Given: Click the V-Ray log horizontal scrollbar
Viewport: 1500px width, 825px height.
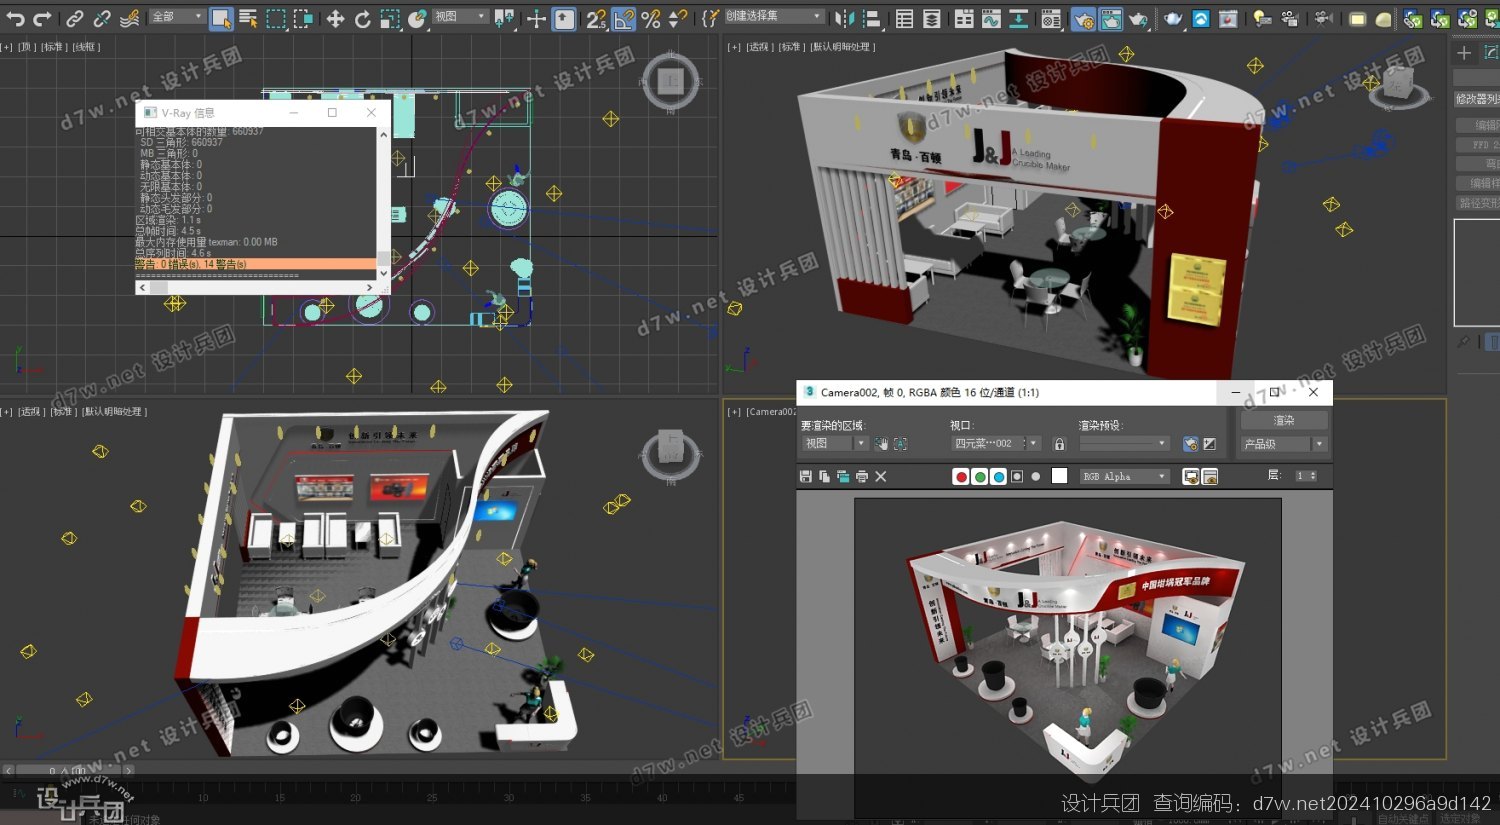Looking at the screenshot, I should point(256,287).
